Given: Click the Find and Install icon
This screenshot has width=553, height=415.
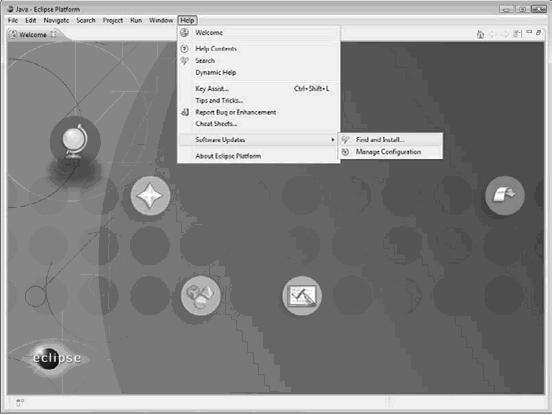Looking at the screenshot, I should click(x=345, y=140).
